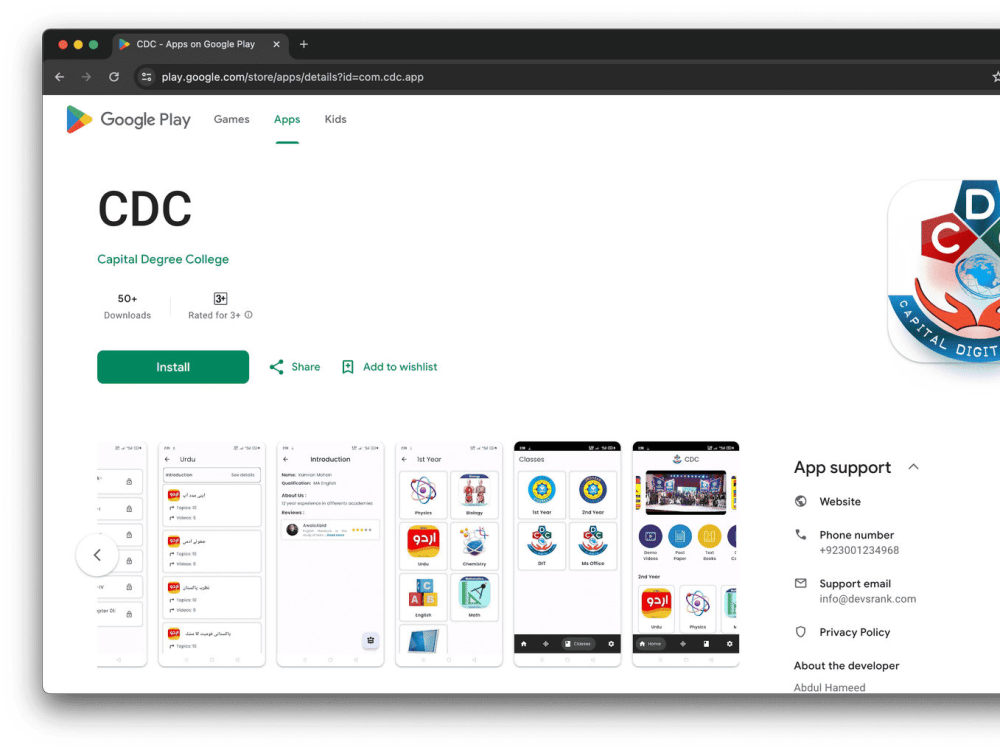Click the email info@devsrank.com

[x=867, y=598]
